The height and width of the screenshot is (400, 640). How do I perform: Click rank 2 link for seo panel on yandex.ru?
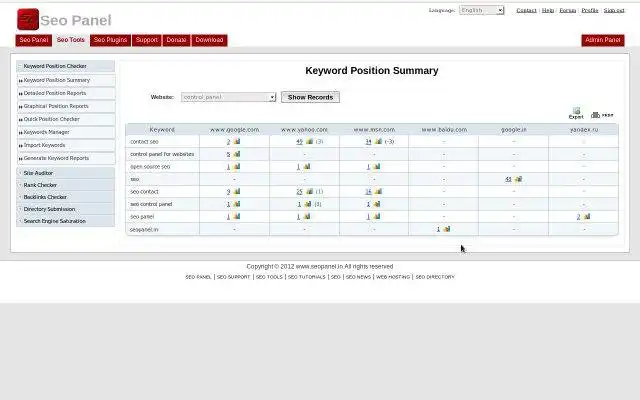coord(578,217)
